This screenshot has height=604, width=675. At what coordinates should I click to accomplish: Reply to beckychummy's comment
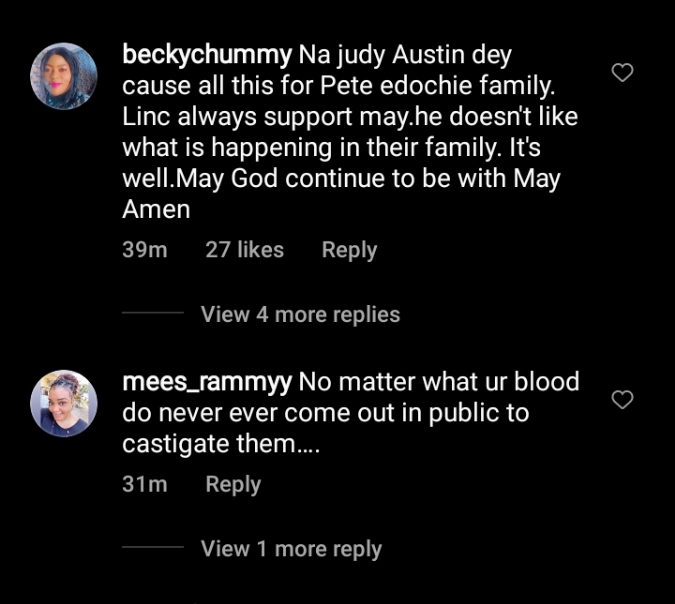[349, 250]
